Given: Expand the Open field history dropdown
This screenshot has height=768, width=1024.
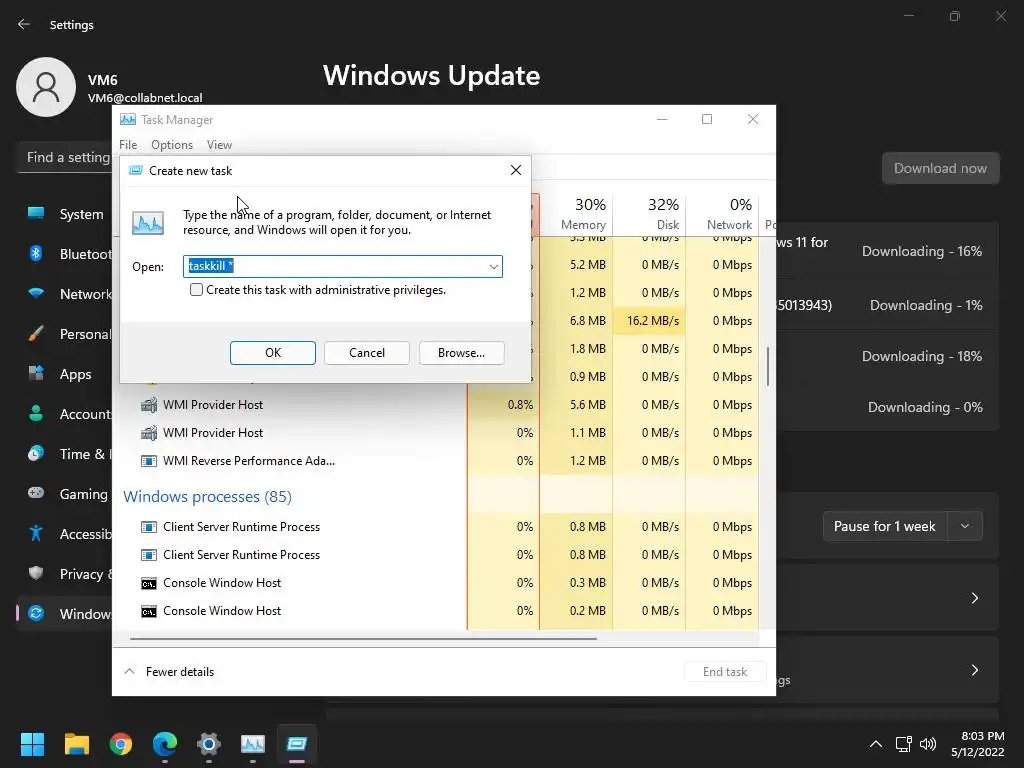Looking at the screenshot, I should (494, 266).
